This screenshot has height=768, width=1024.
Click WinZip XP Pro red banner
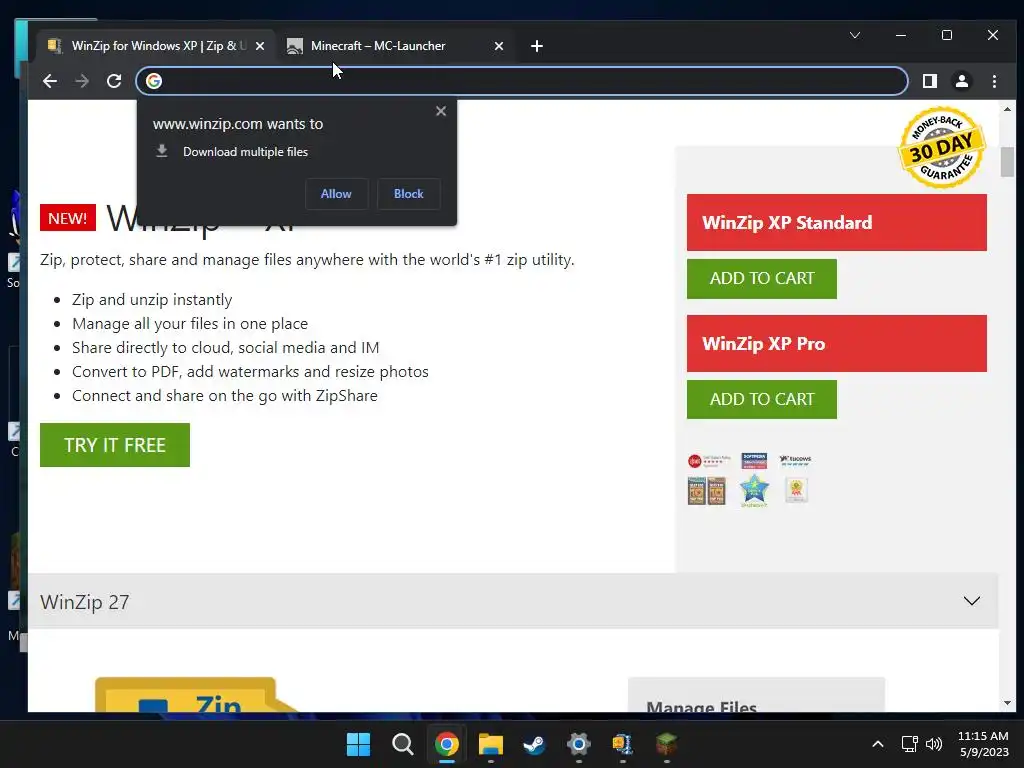point(837,344)
